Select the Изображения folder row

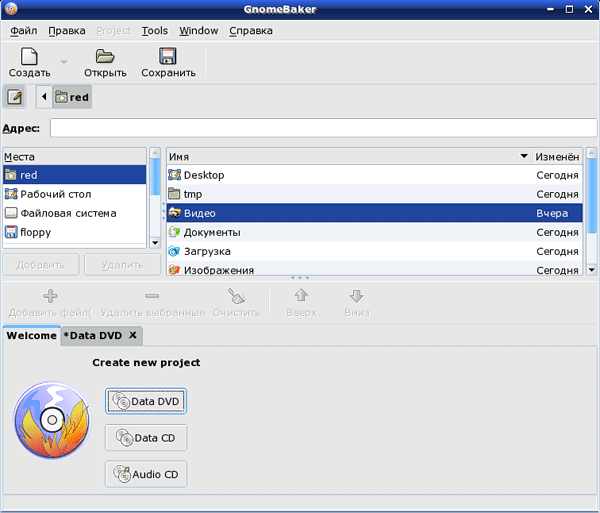point(375,269)
